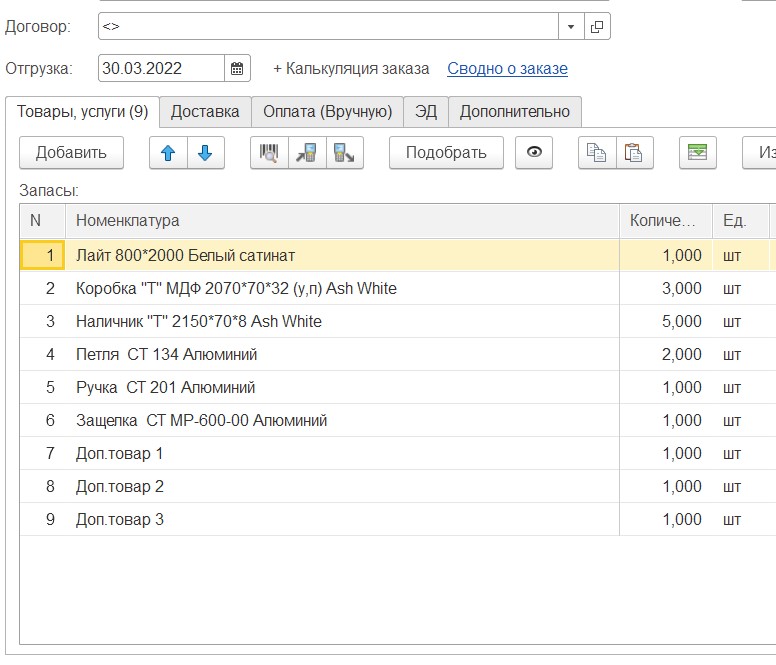
Task: Select the Дополнительно tab
Action: pos(514,112)
